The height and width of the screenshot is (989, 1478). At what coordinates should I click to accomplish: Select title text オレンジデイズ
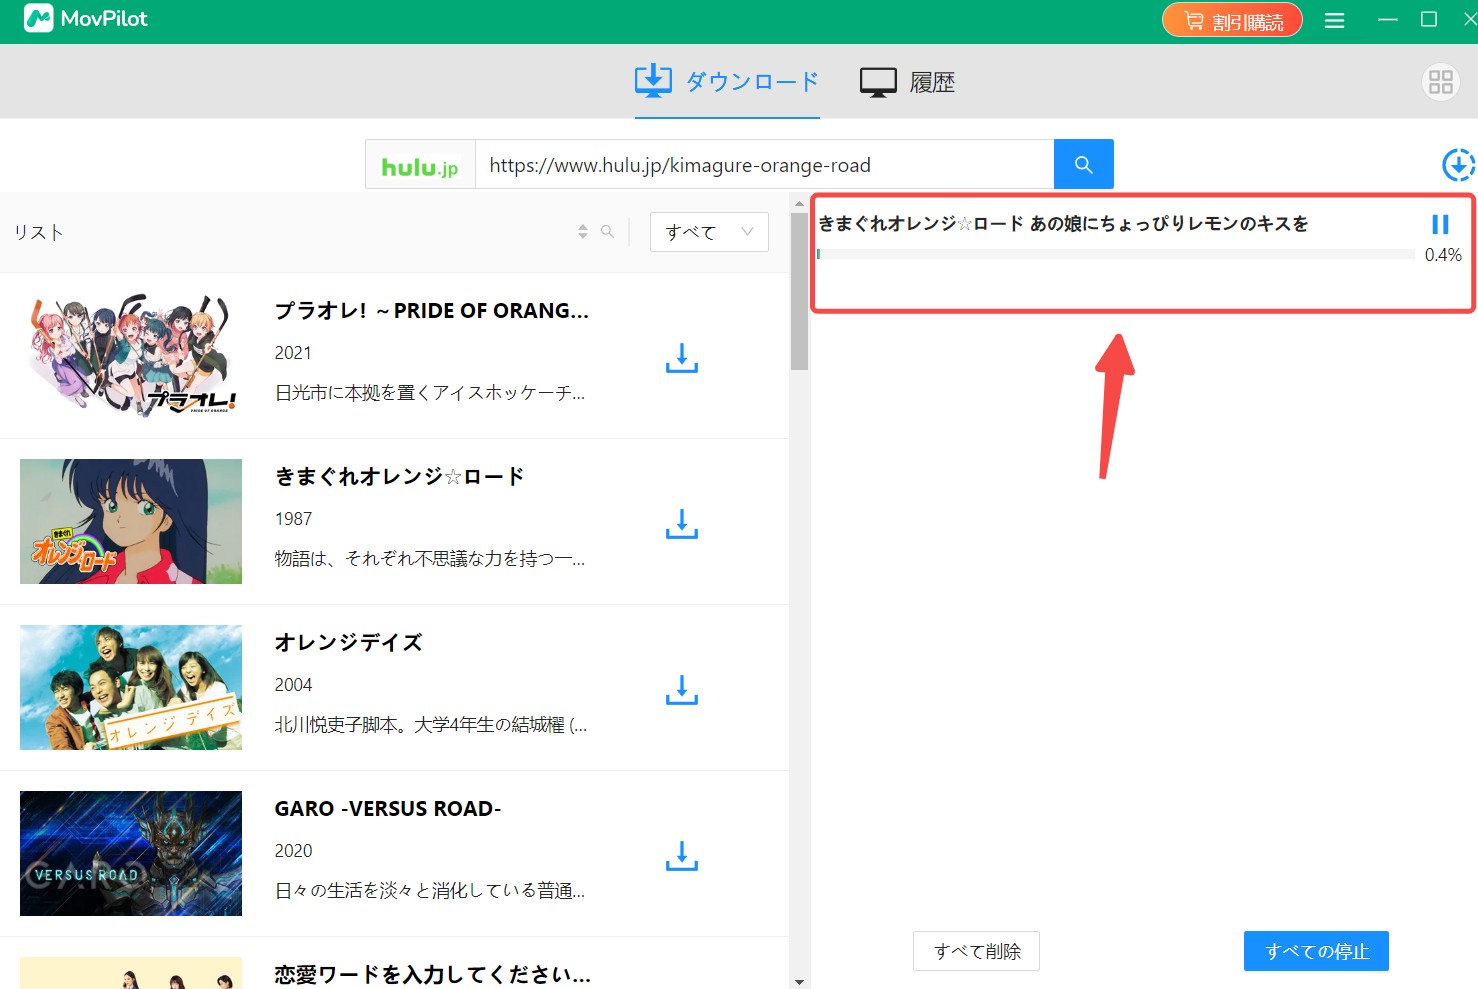(349, 643)
